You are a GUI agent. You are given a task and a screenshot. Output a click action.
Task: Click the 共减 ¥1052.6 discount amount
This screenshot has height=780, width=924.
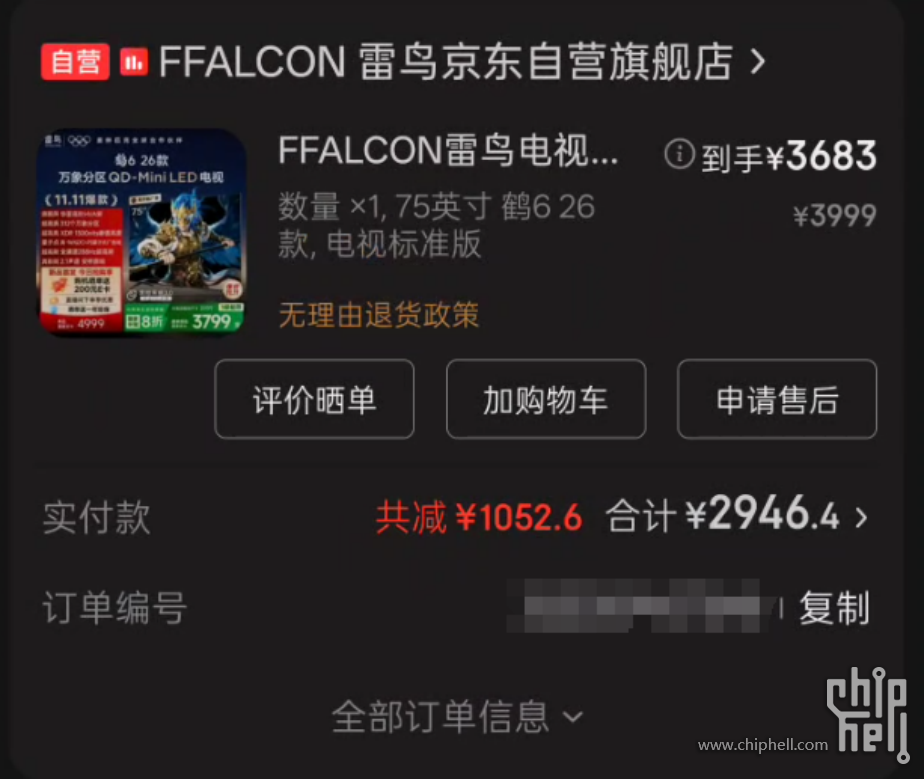tap(478, 517)
